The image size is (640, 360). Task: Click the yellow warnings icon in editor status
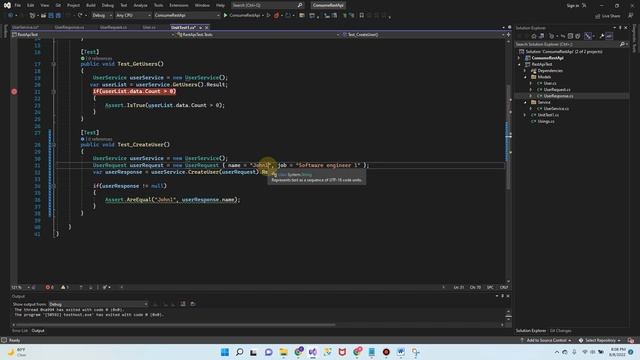click(x=64, y=287)
